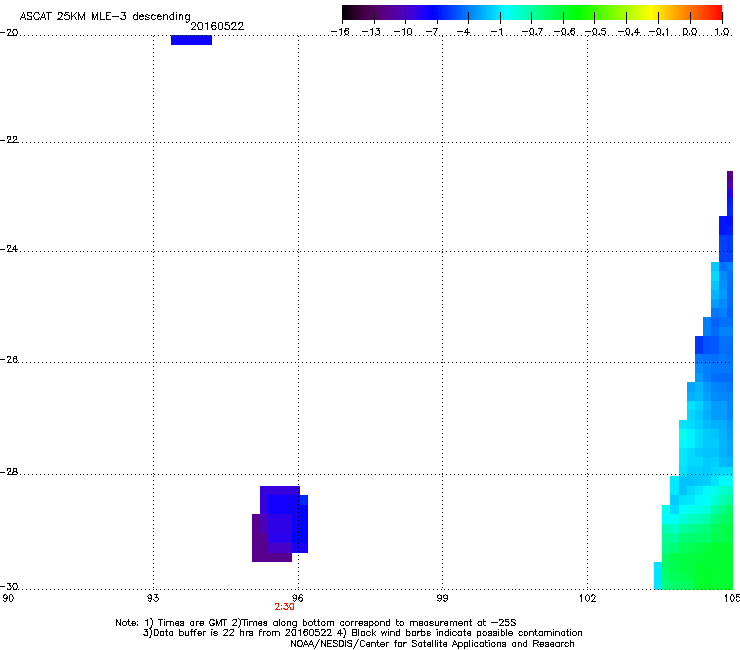The image size is (740, 650).
Task: Click the color bar label "-16"
Action: 340,32
